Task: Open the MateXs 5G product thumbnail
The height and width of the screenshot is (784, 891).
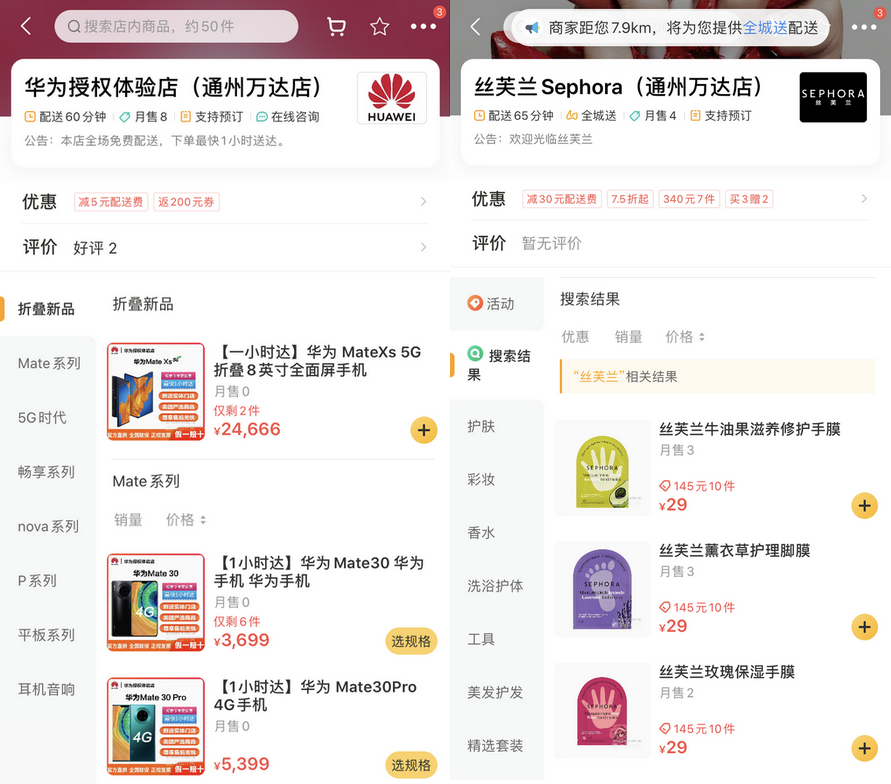Action: pyautogui.click(x=156, y=391)
